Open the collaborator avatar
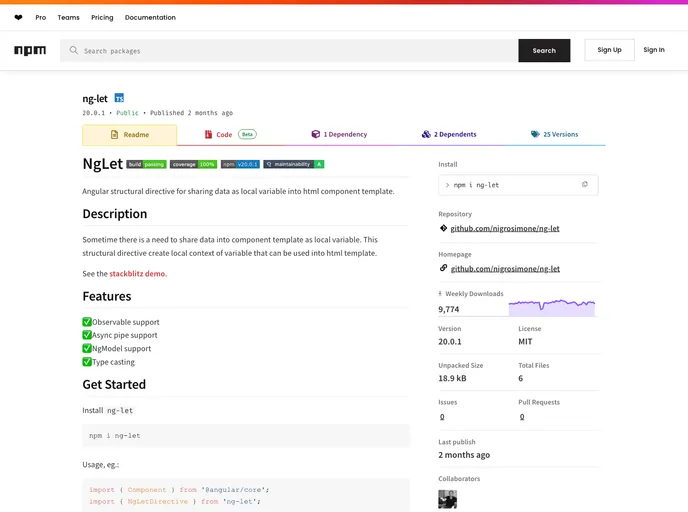The image size is (688, 512). [447, 498]
